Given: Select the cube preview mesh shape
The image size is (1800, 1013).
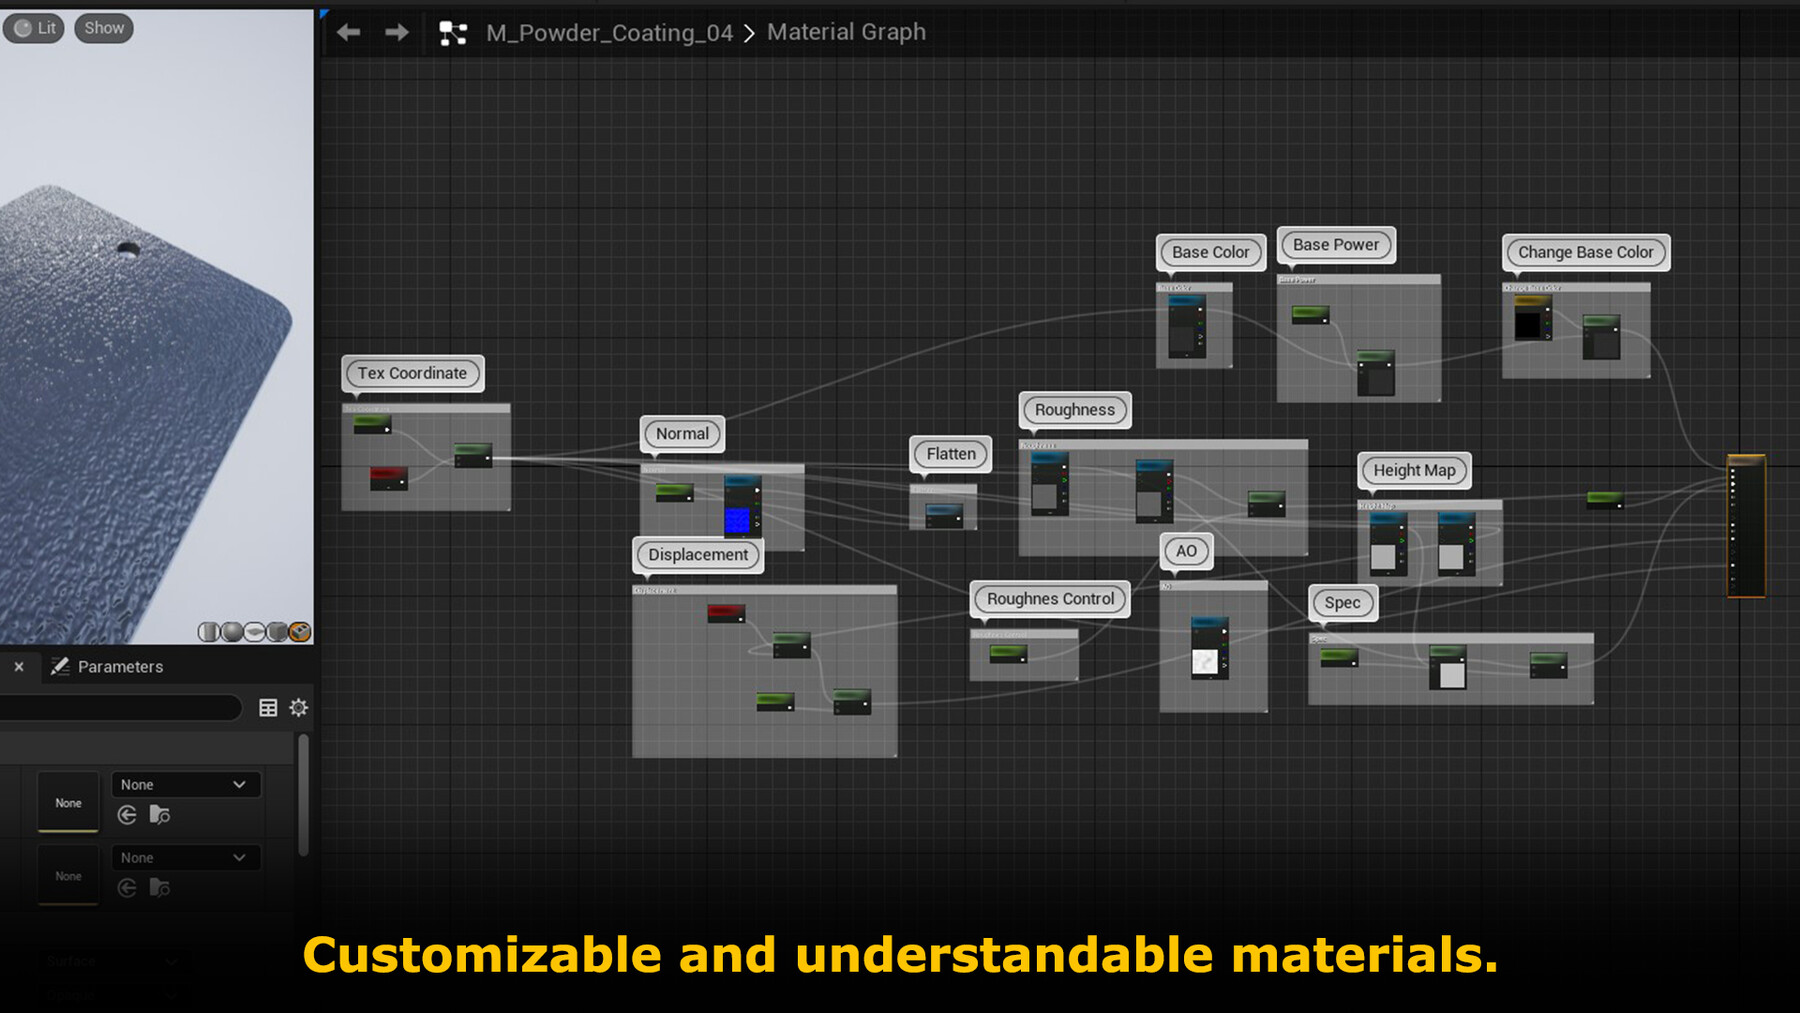Looking at the screenshot, I should (x=277, y=632).
